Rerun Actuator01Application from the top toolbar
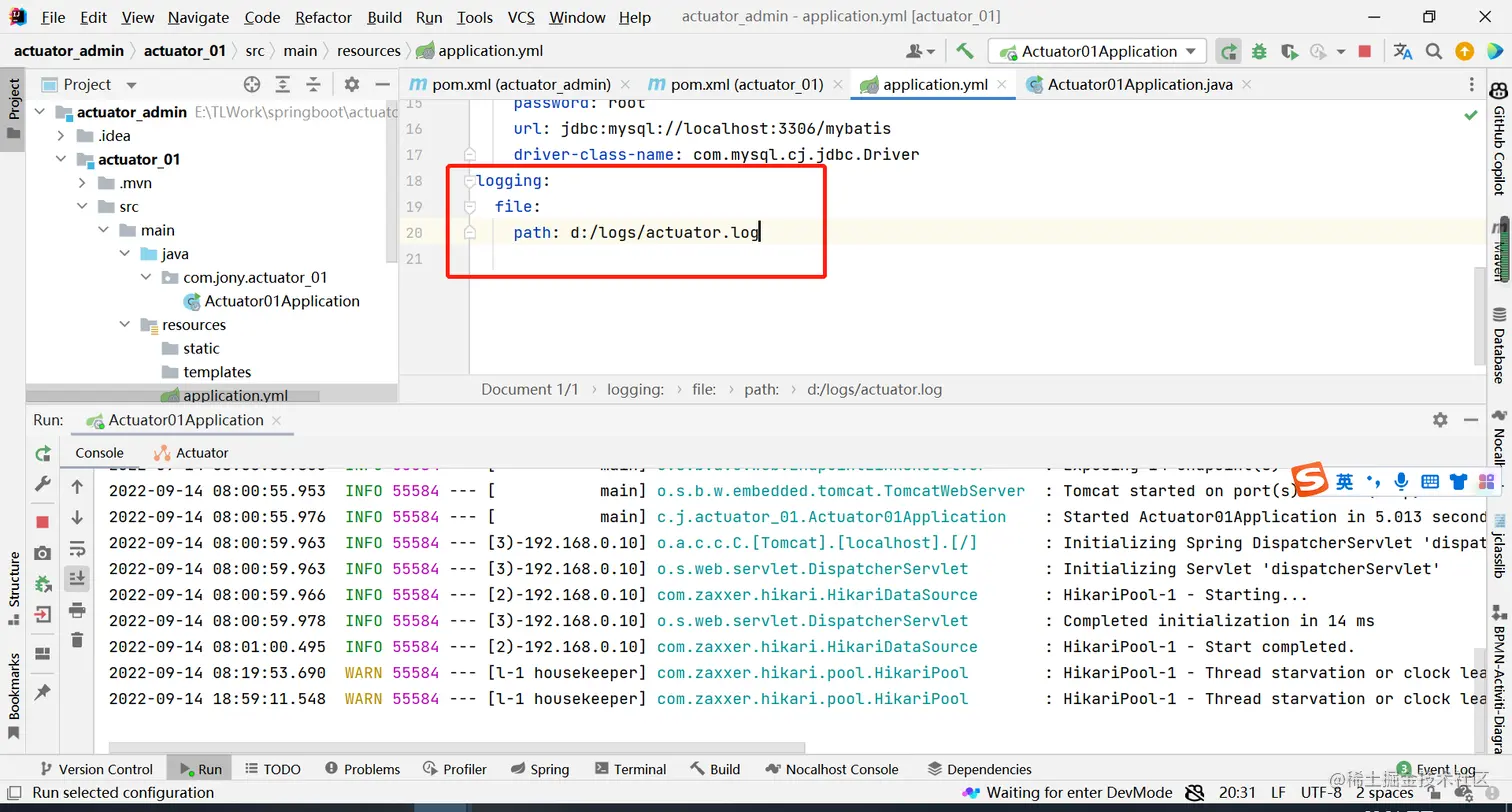This screenshot has height=812, width=1512. point(1228,51)
